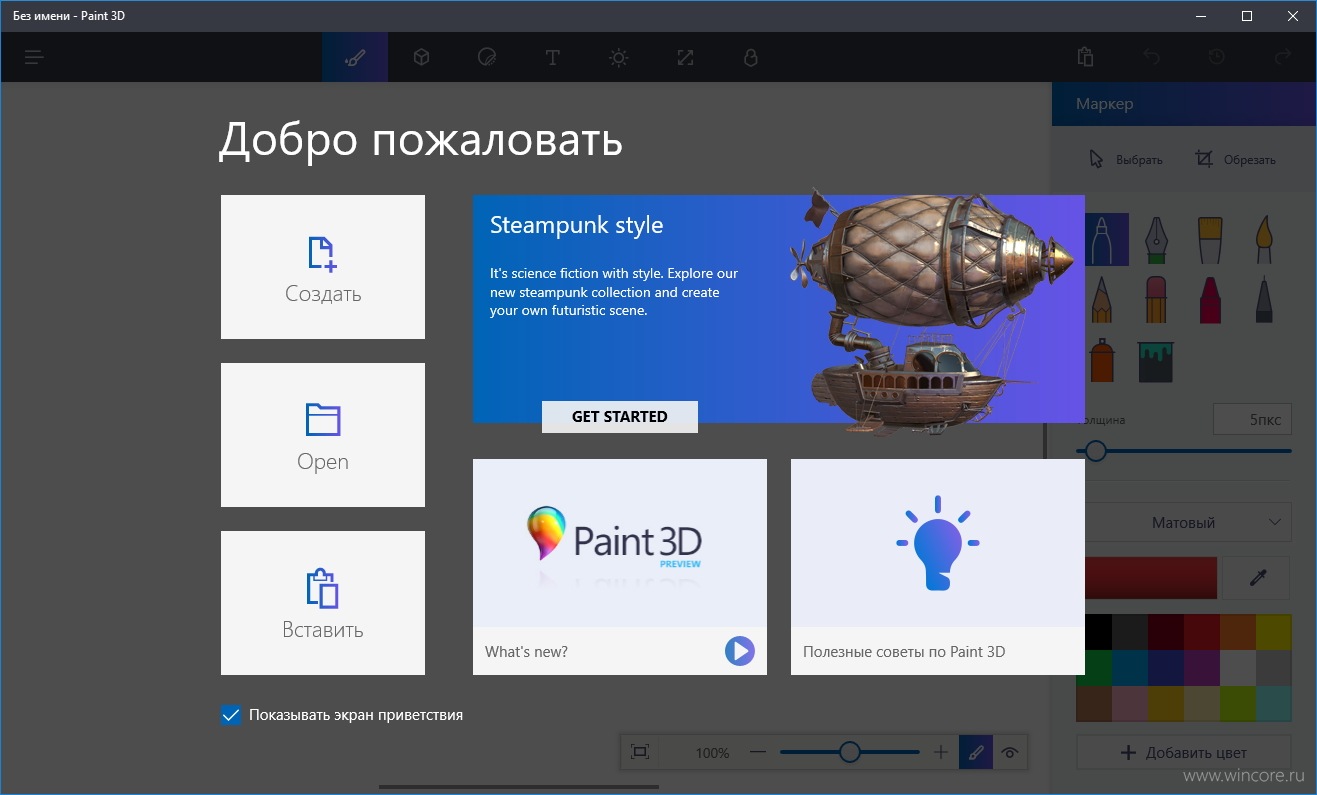The height and width of the screenshot is (795, 1317).
Task: Open the hamburger expand menu
Action: (35, 58)
